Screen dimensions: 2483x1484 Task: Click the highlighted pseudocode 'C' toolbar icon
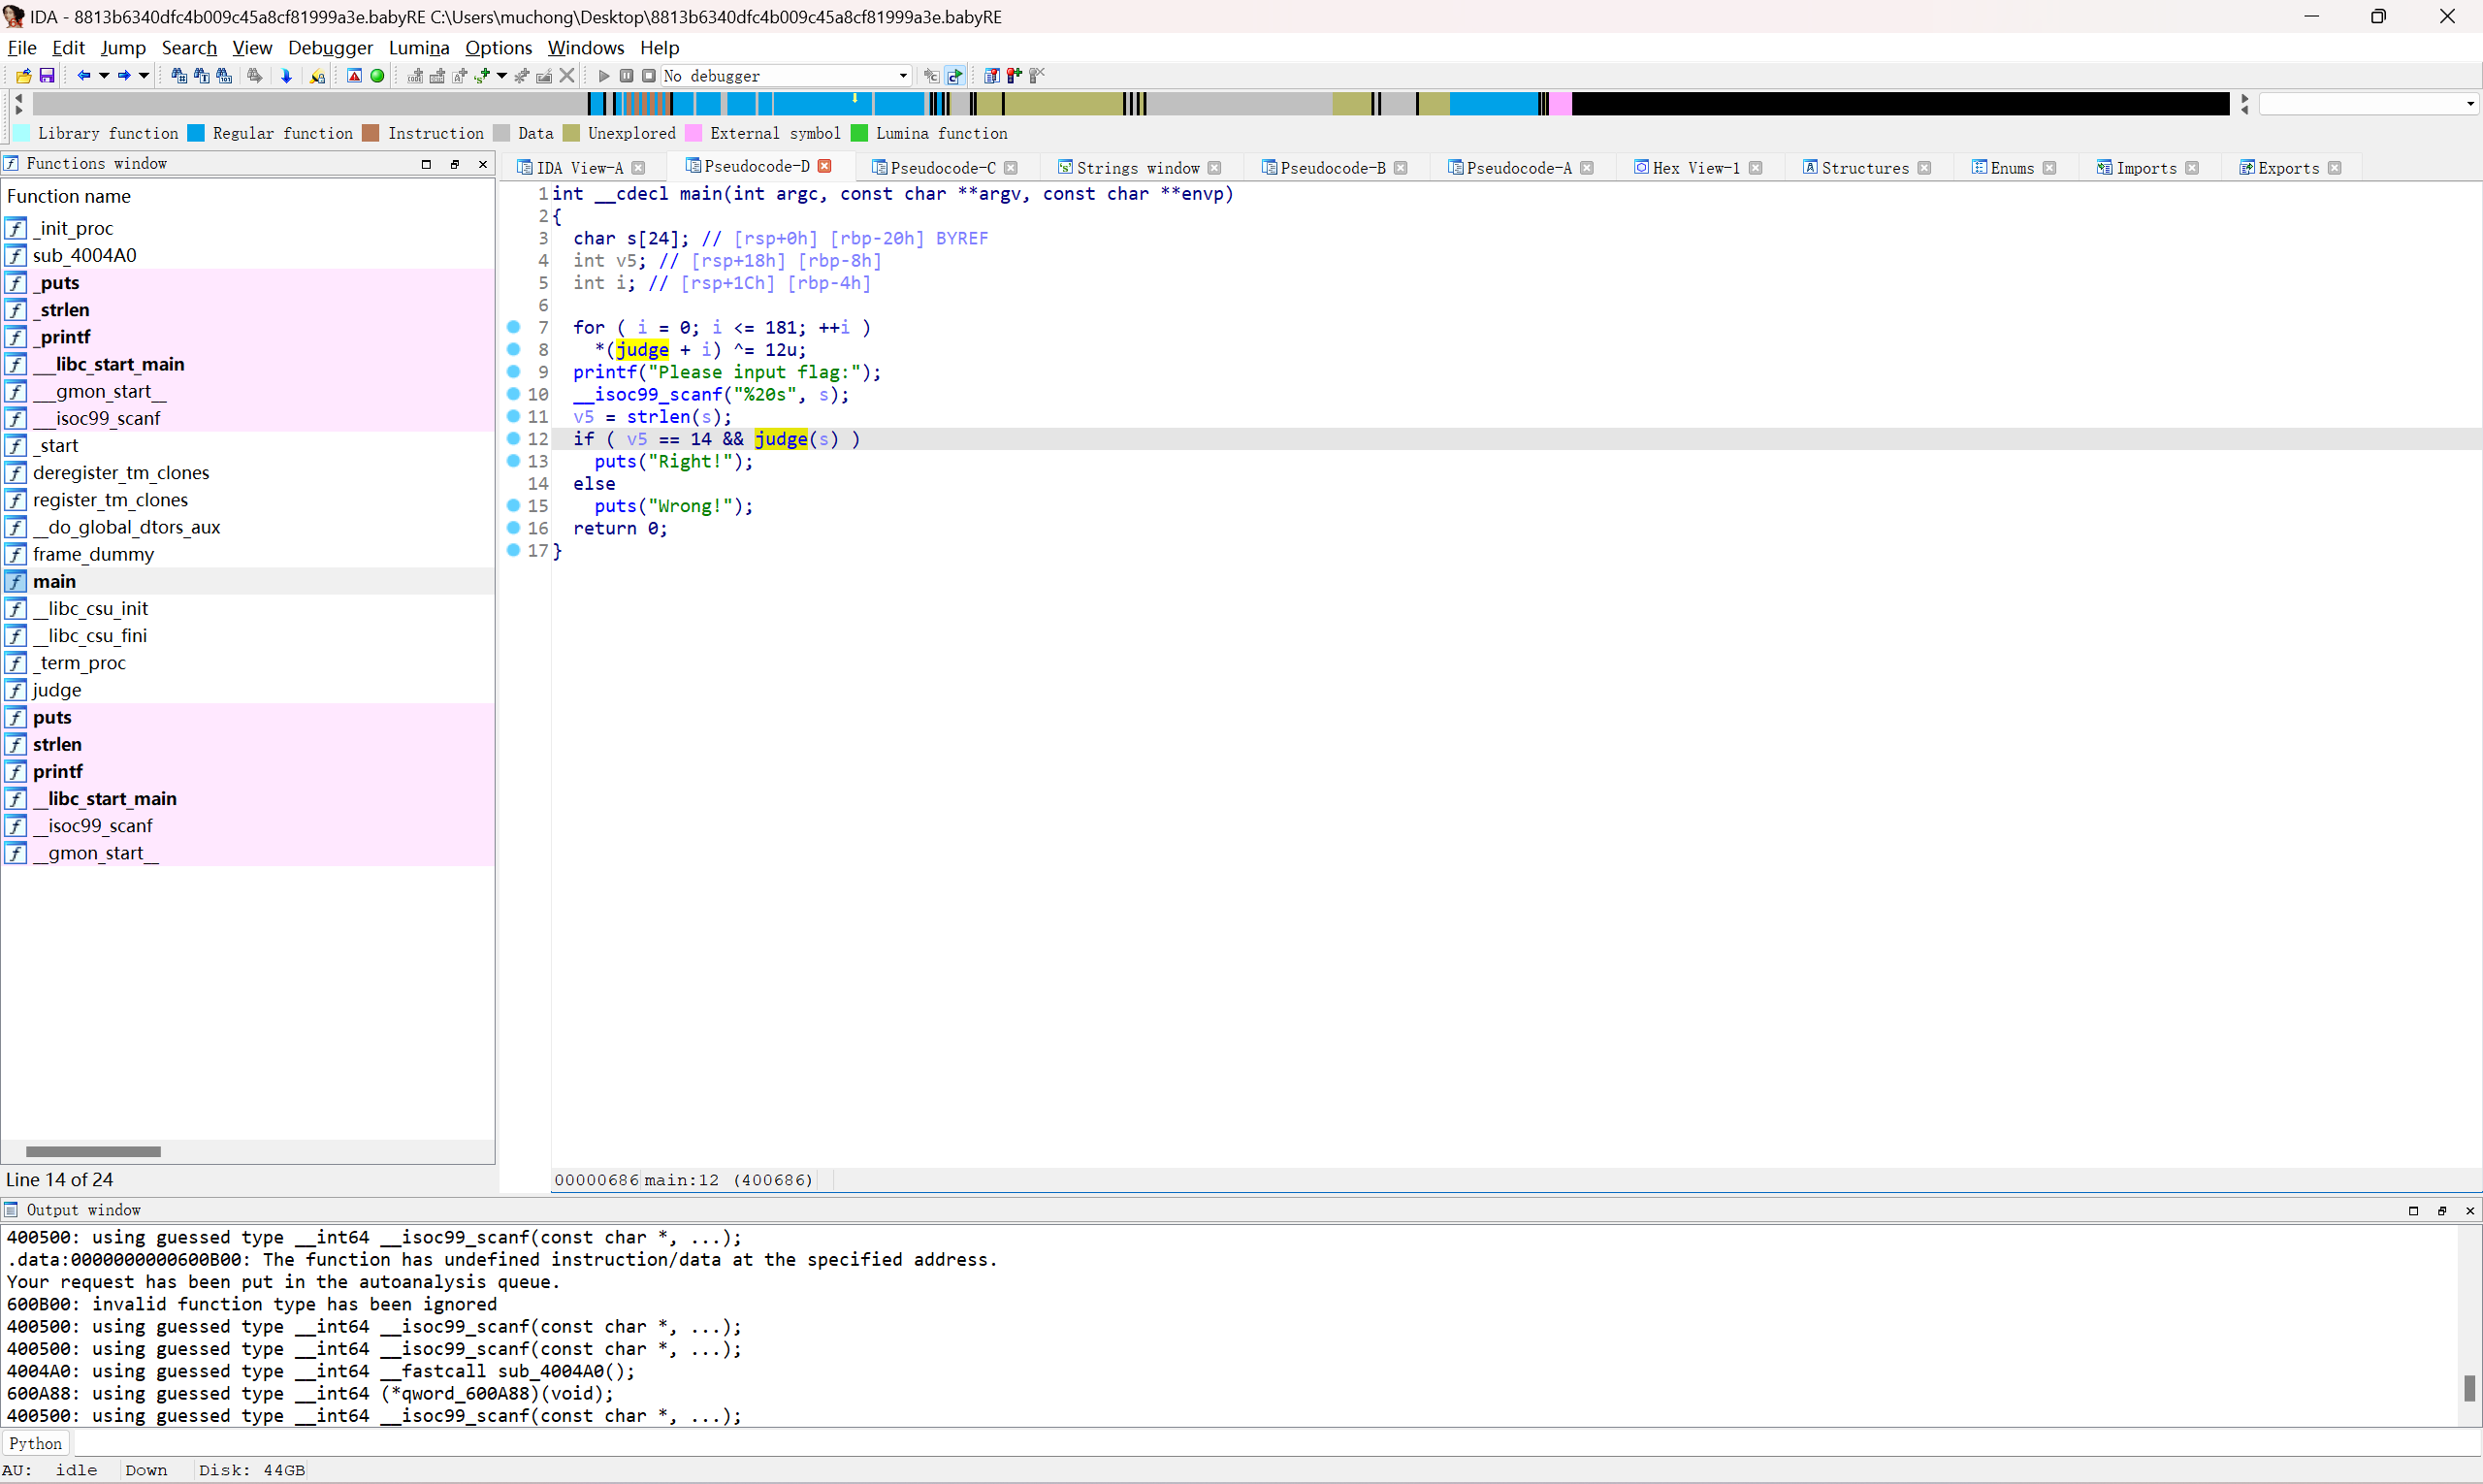point(955,76)
